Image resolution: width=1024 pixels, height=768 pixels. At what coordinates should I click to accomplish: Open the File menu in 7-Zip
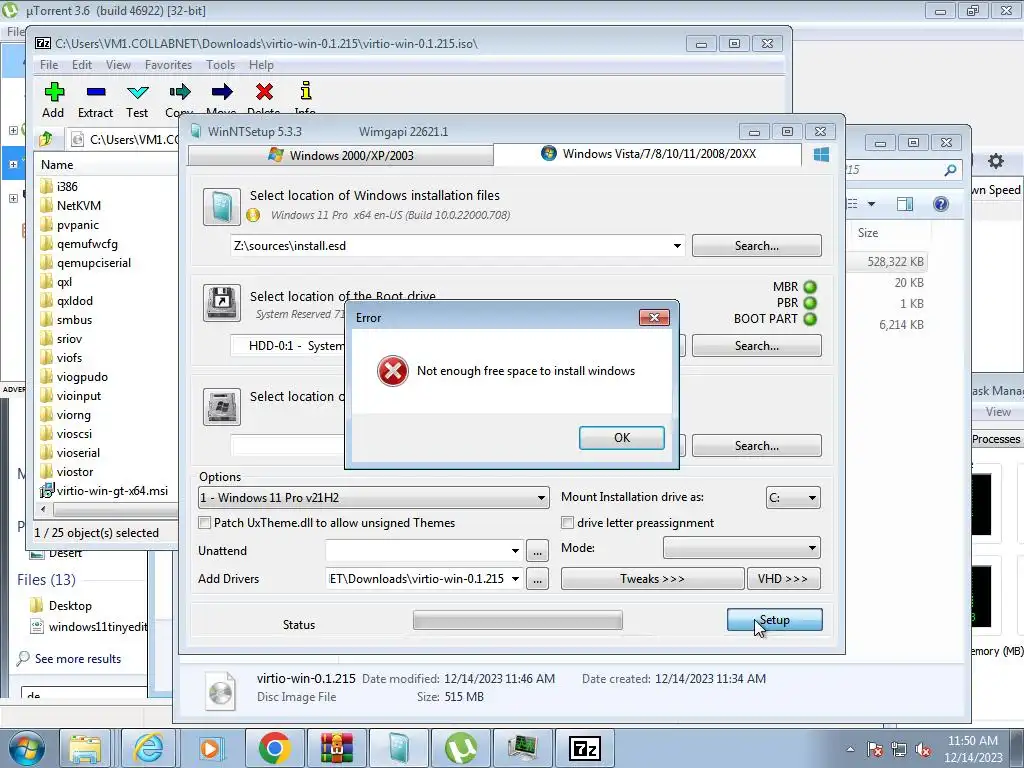(x=49, y=65)
